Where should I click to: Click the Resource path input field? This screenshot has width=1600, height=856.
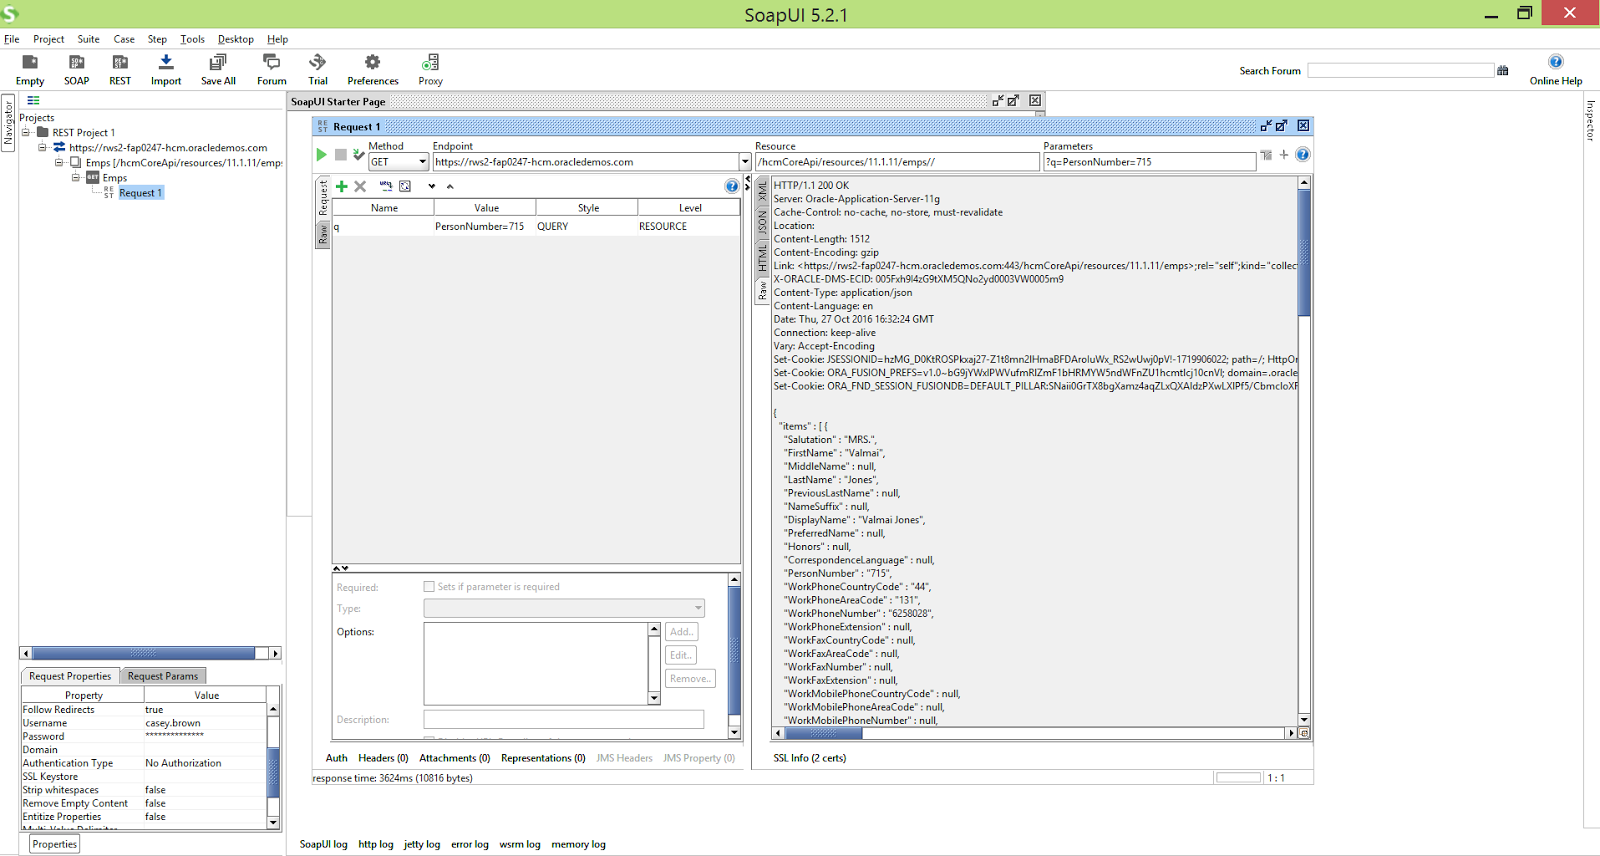pos(897,162)
